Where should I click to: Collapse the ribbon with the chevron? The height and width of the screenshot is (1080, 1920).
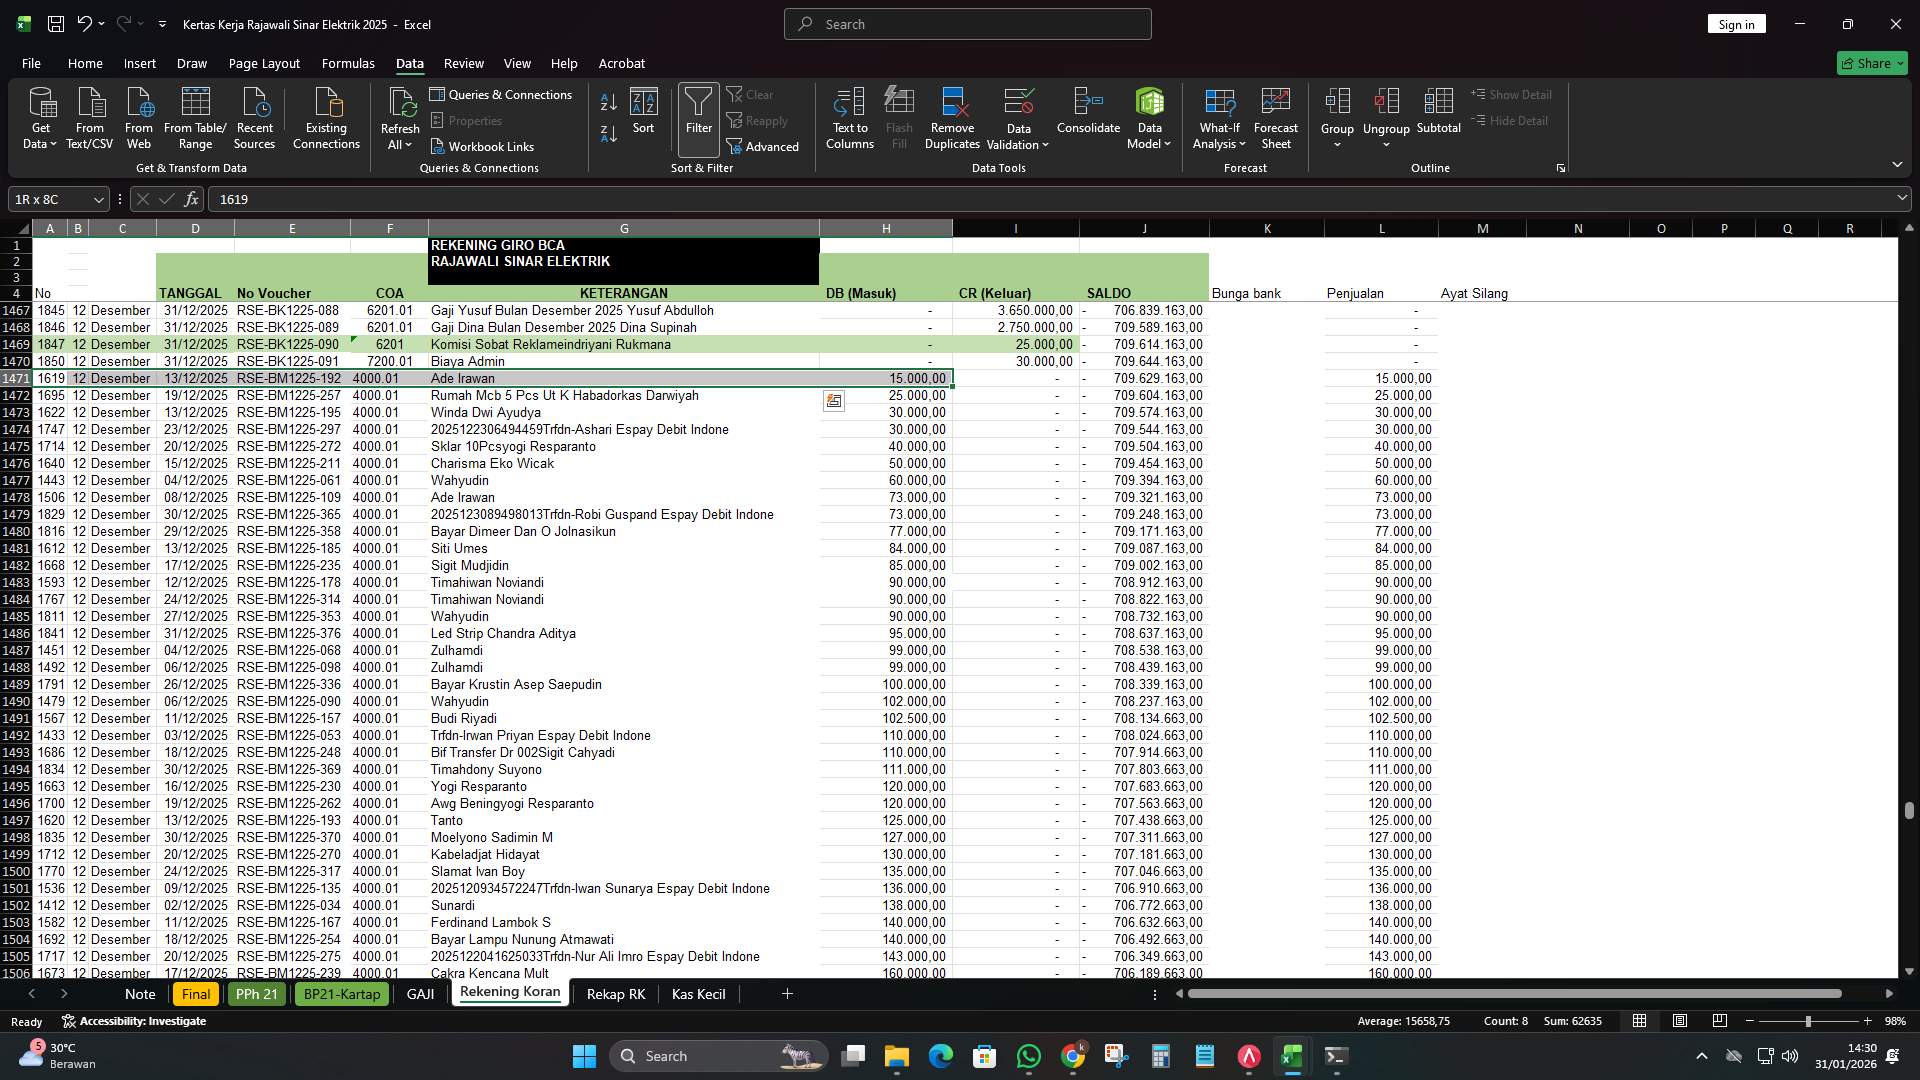[x=1896, y=164]
